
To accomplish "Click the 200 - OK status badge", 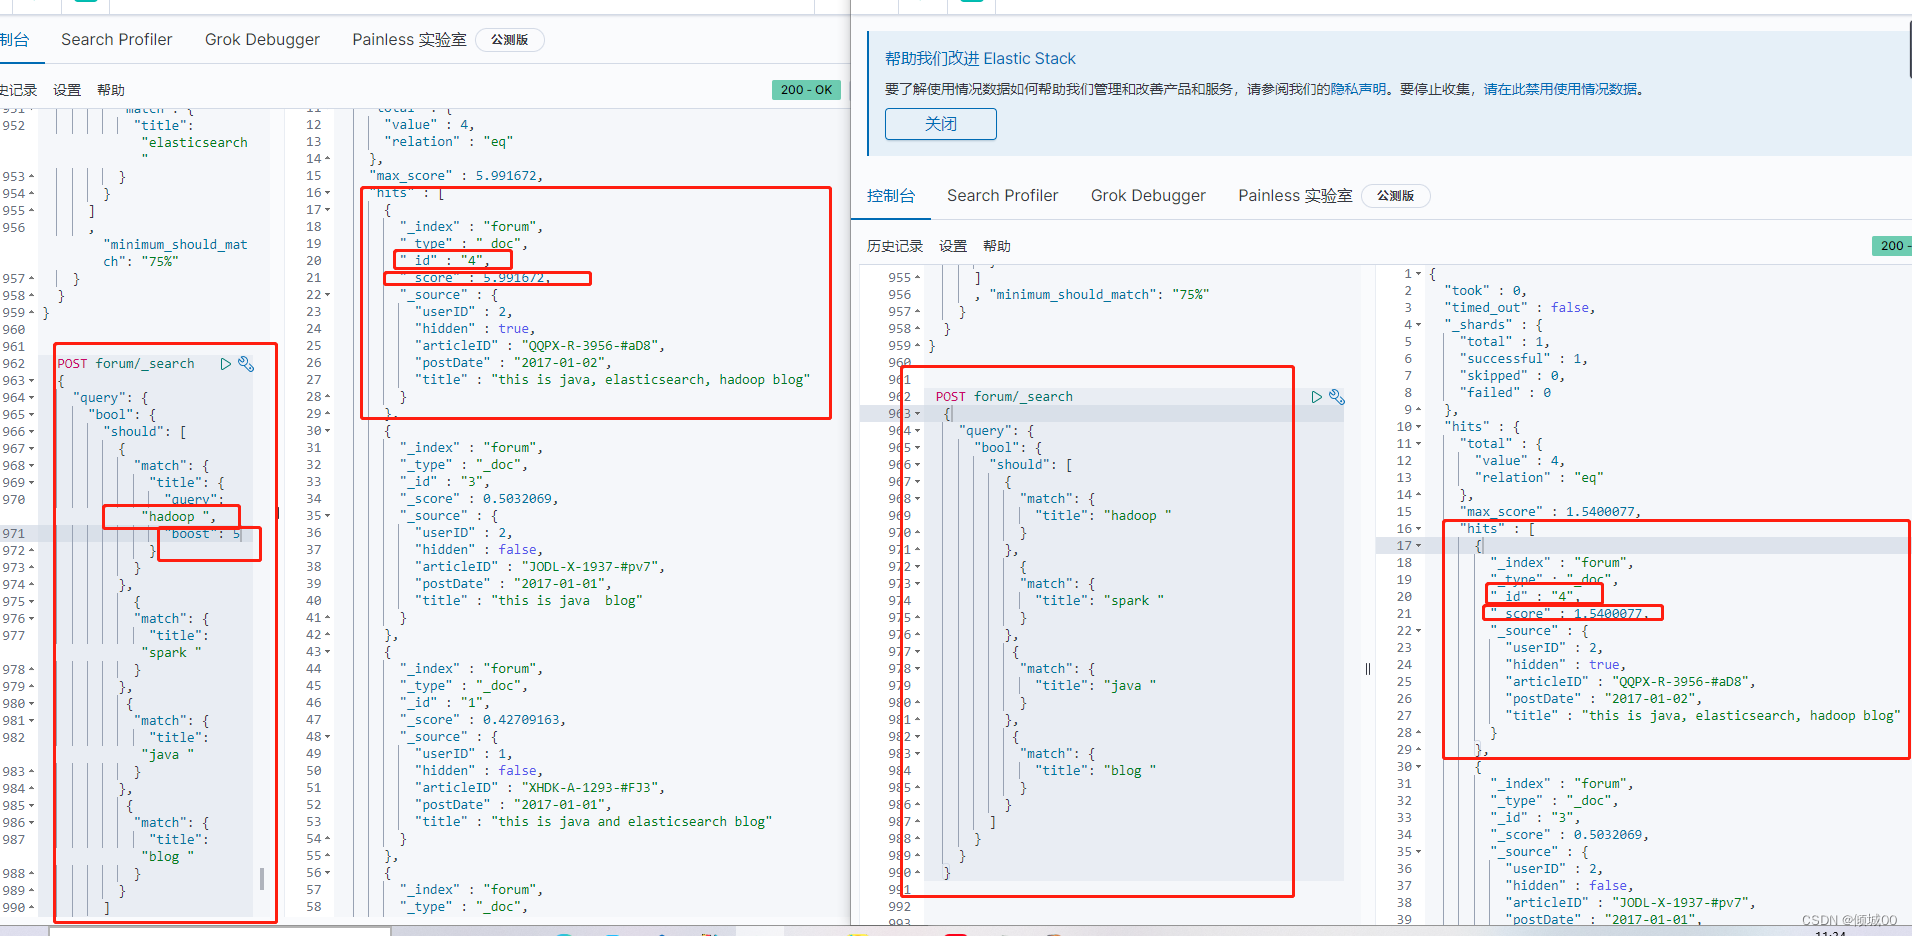I will pos(806,90).
